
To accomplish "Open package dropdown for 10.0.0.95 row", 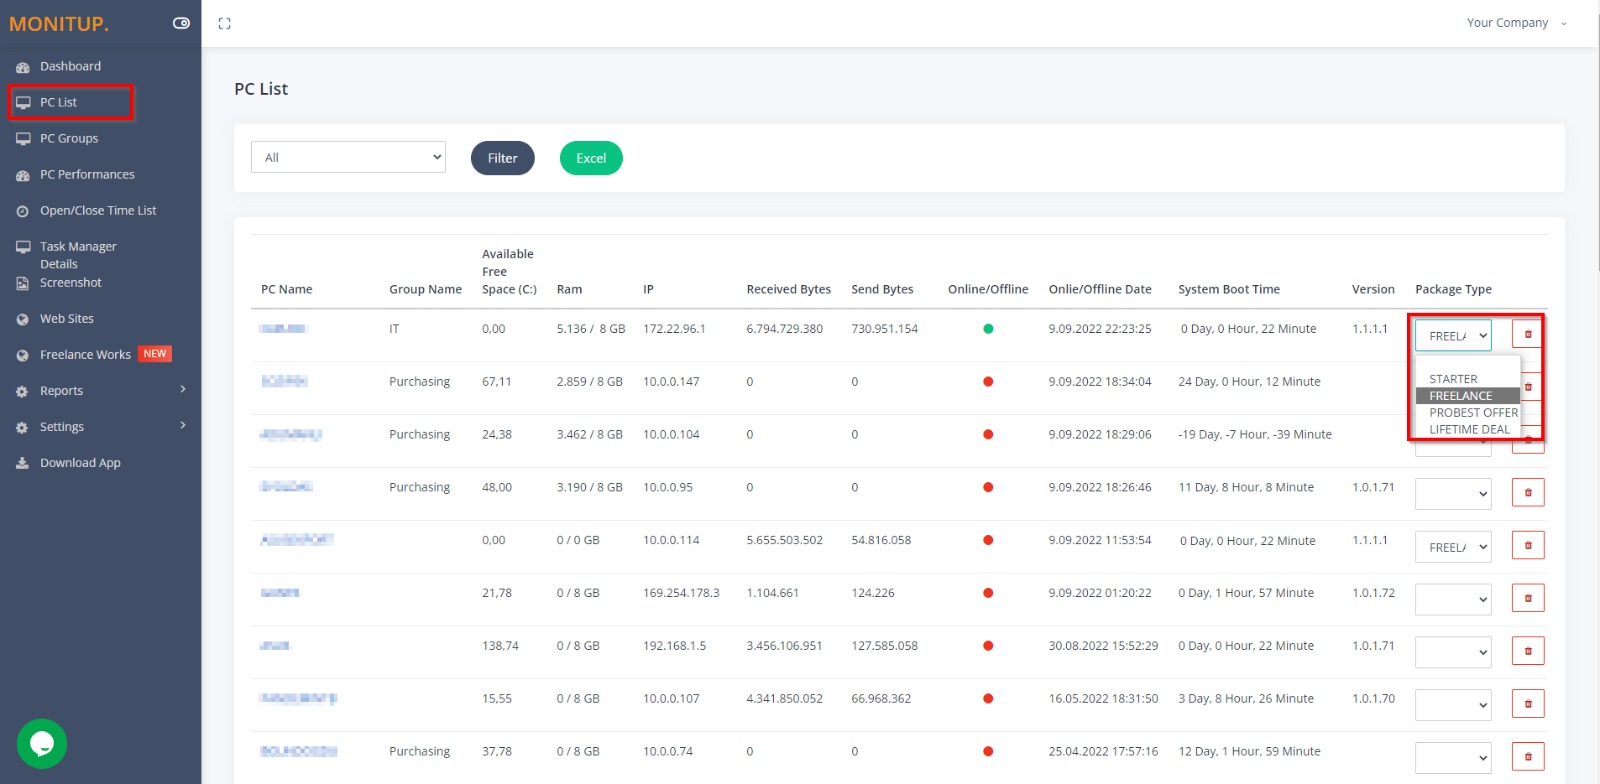I will 1453,493.
